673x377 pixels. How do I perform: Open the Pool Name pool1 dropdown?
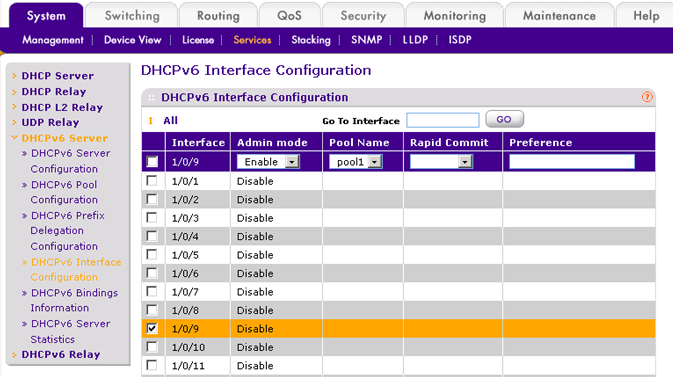[356, 162]
